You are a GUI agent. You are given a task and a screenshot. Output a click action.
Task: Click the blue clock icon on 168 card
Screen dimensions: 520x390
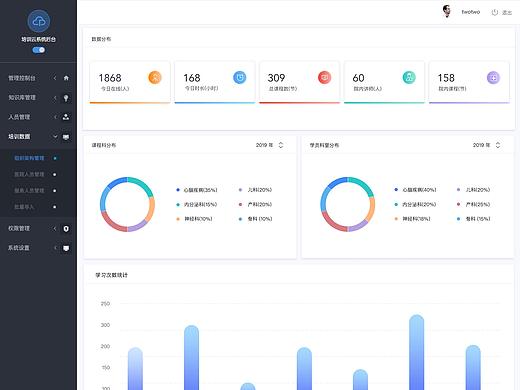point(239,77)
